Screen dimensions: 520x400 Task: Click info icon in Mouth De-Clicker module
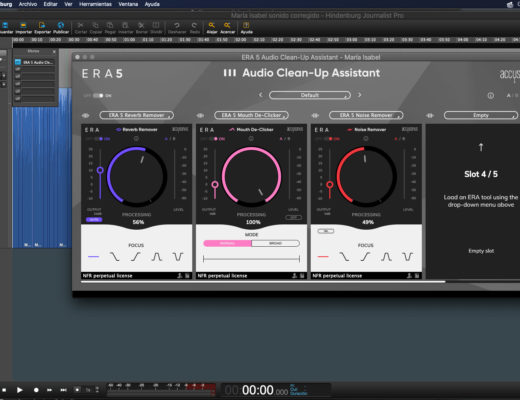(251, 138)
